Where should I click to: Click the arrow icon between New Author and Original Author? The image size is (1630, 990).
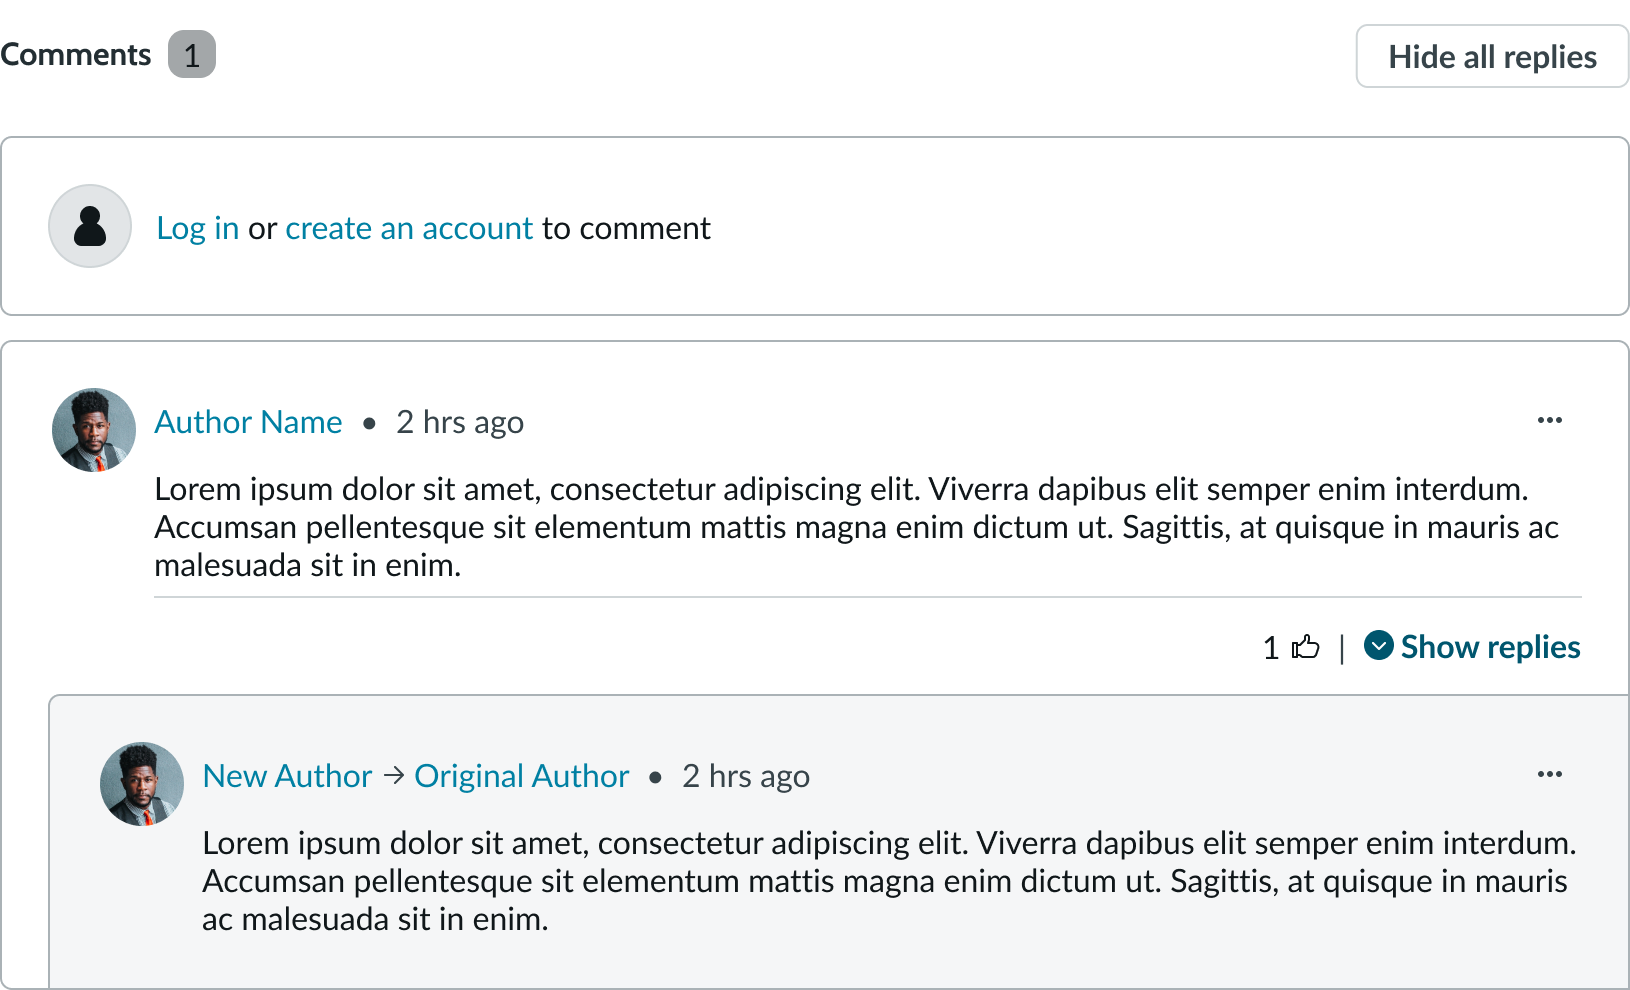click(392, 776)
